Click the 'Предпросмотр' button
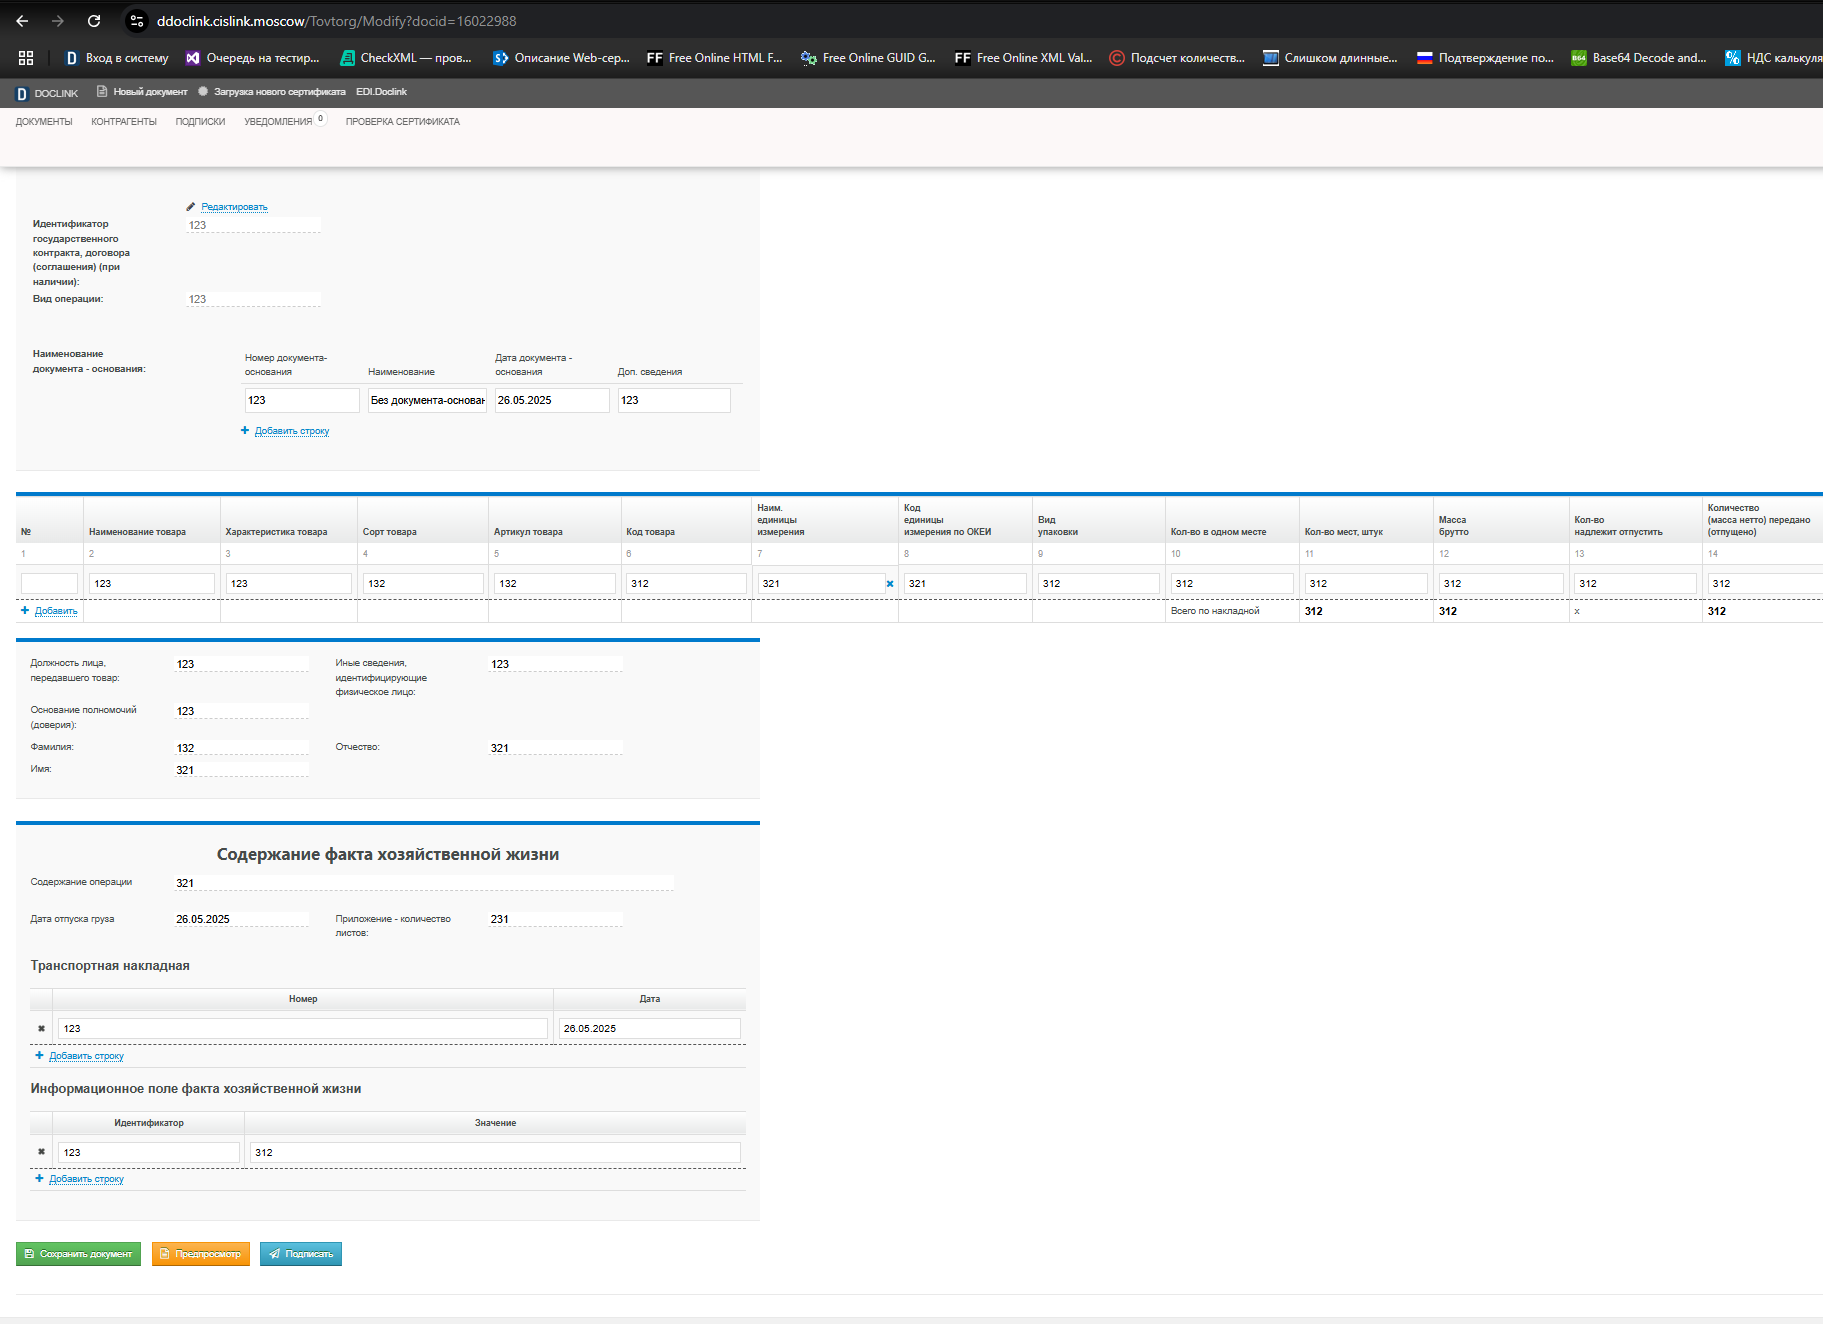Viewport: 1823px width, 1324px height. tap(201, 1254)
